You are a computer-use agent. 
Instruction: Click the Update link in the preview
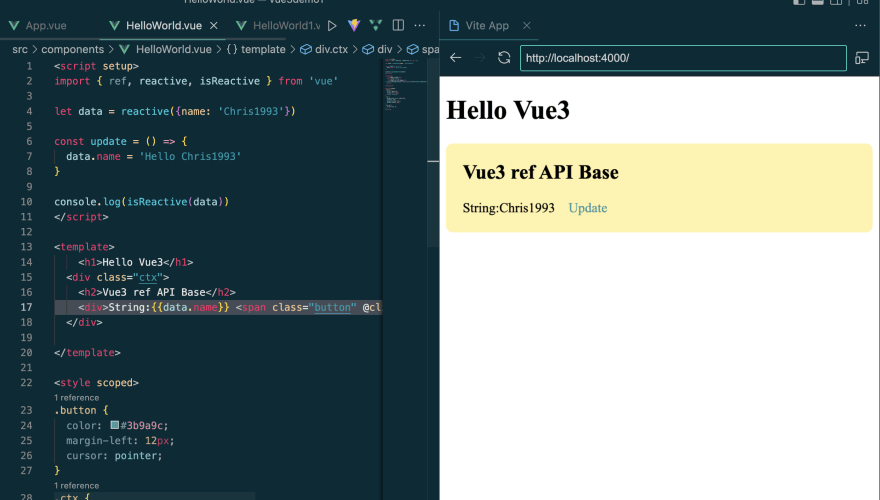588,208
